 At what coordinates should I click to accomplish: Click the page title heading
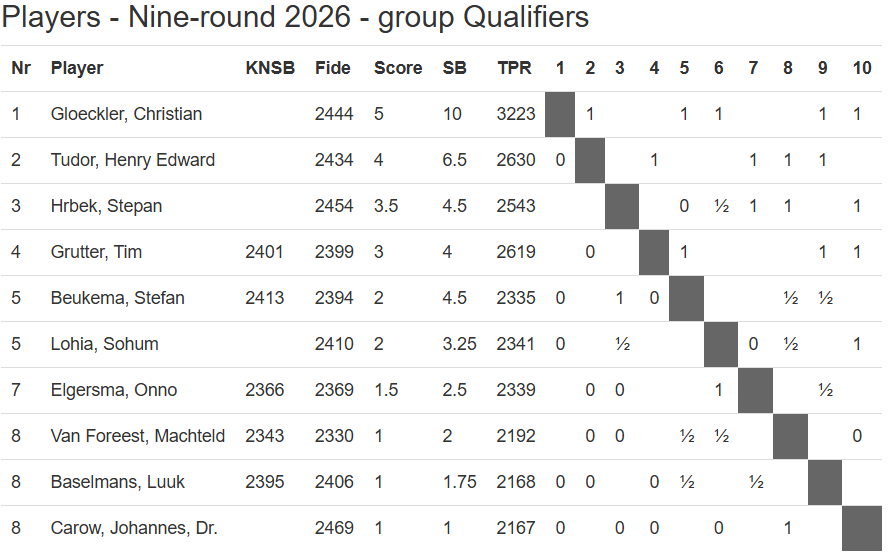(295, 18)
